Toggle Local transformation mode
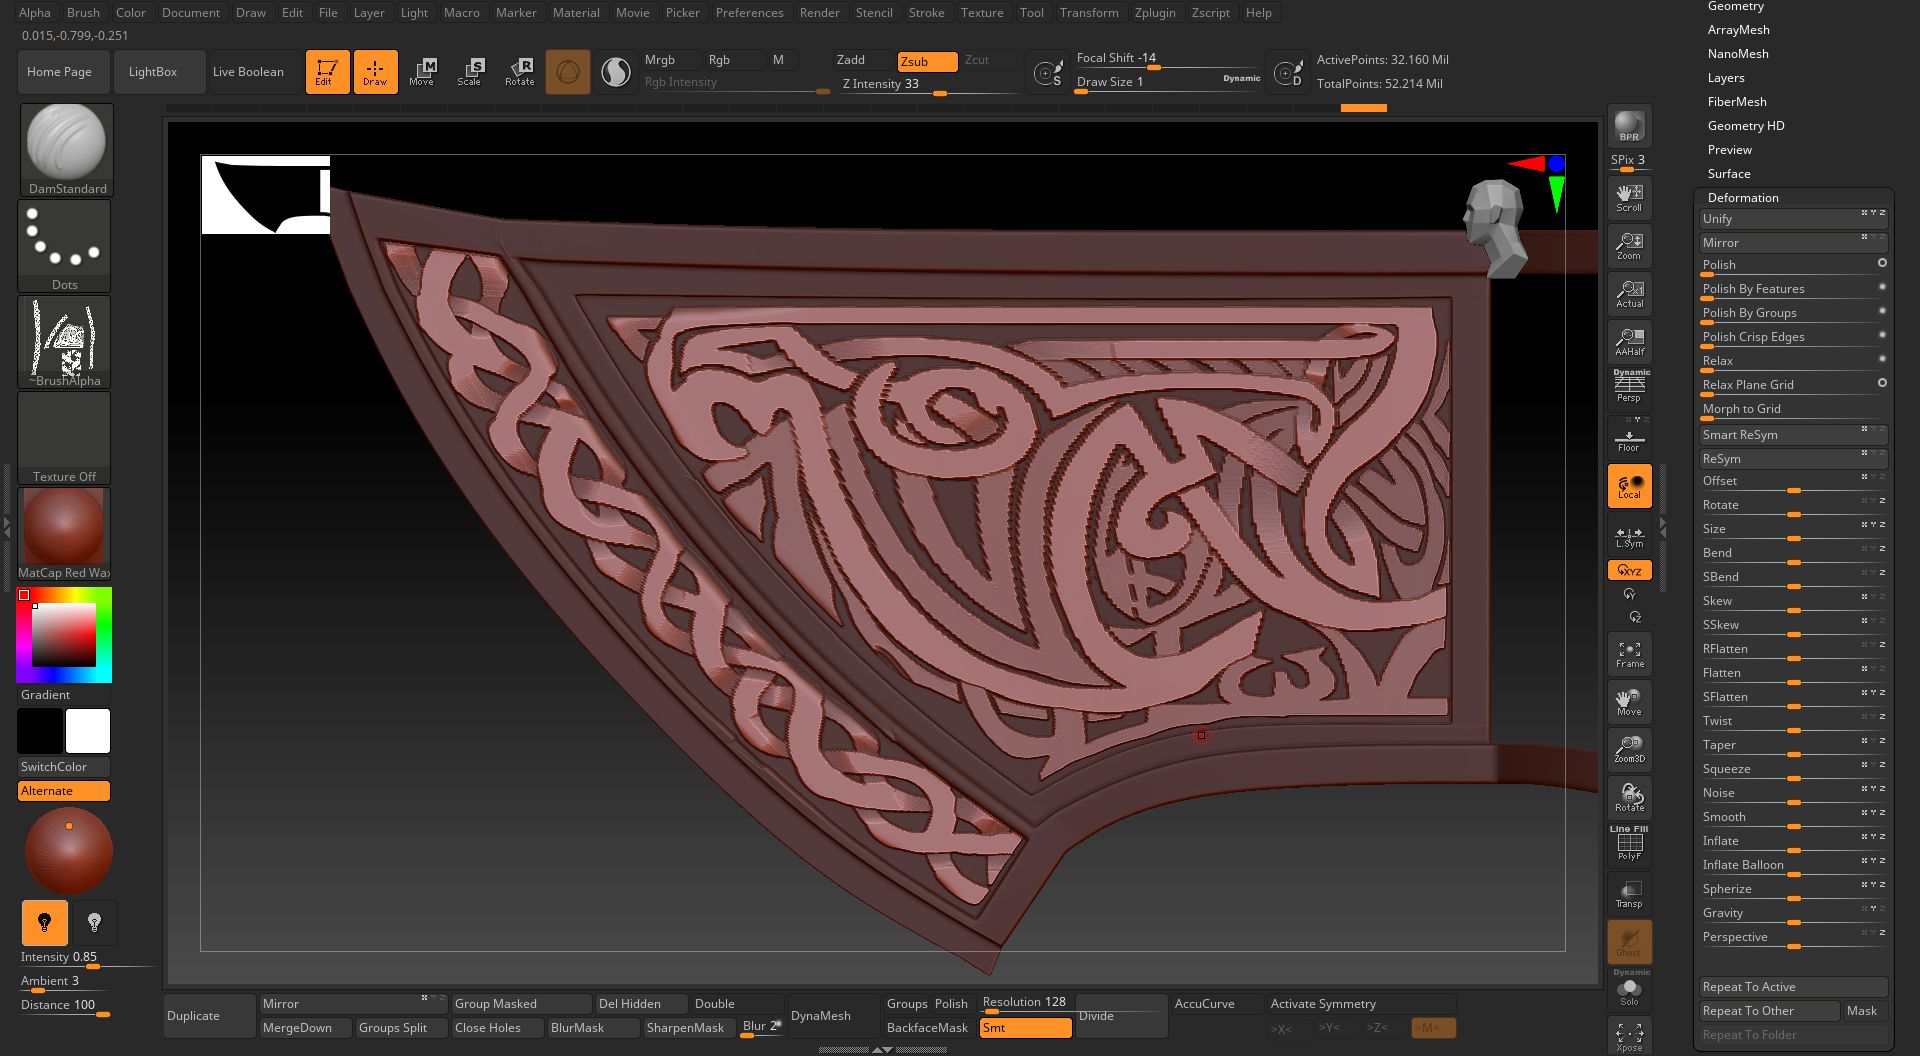The image size is (1920, 1056). pos(1629,487)
